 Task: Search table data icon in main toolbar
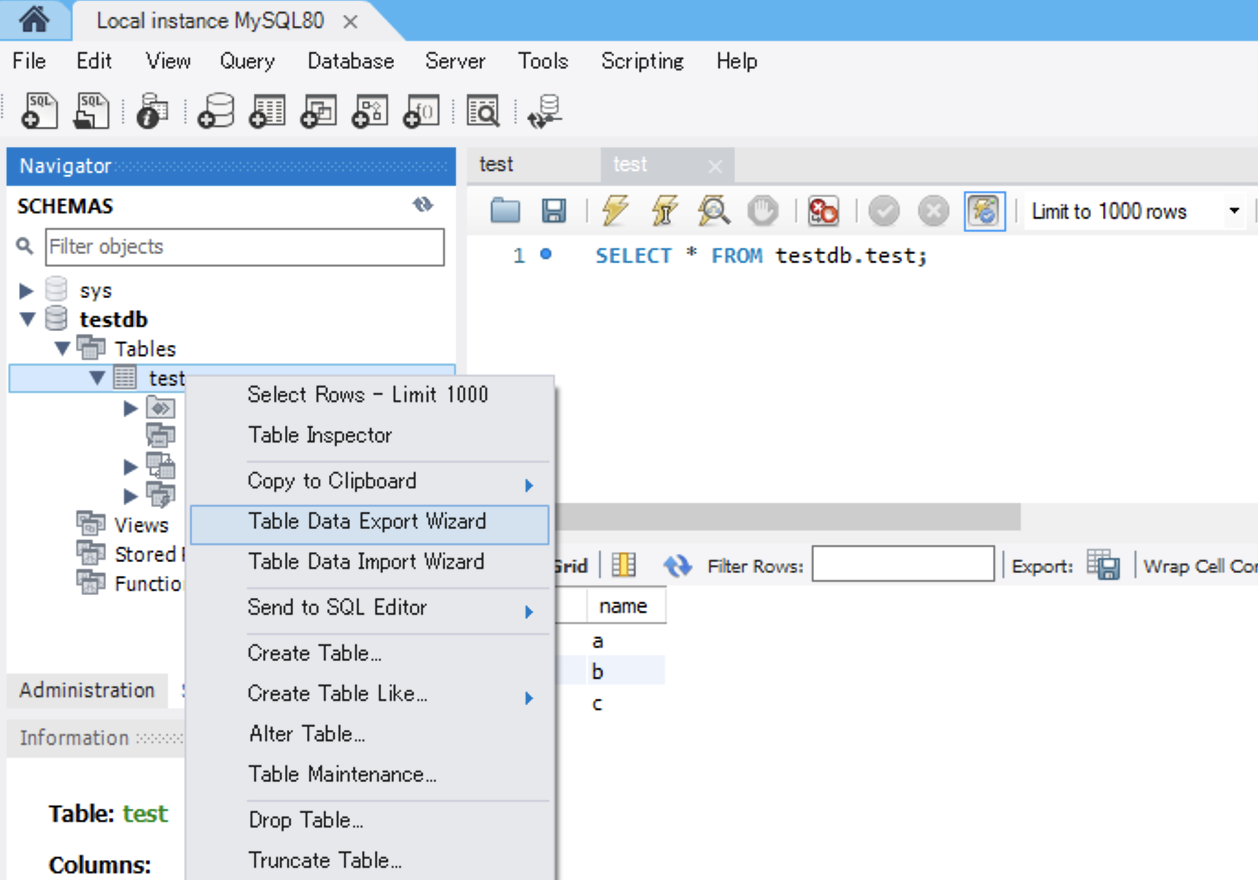coord(483,110)
